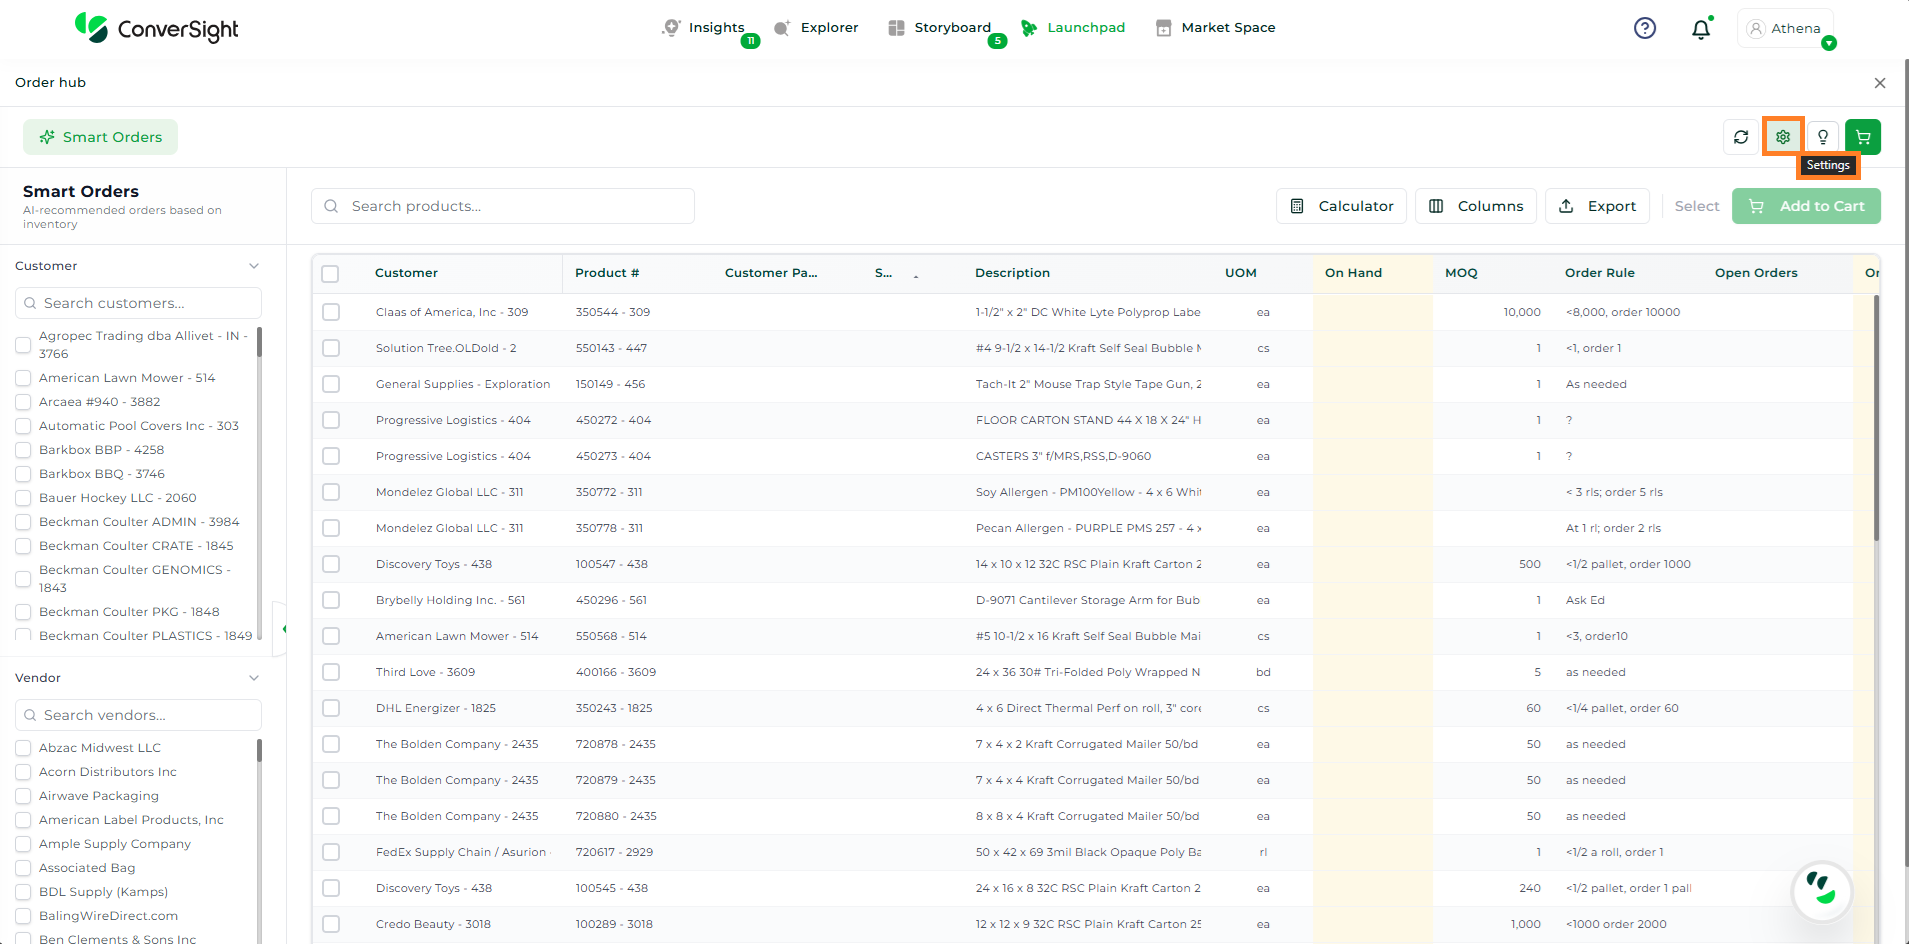Tick the Abzac Midwest LLC vendor checkbox
This screenshot has width=1909, height=944.
coord(23,748)
